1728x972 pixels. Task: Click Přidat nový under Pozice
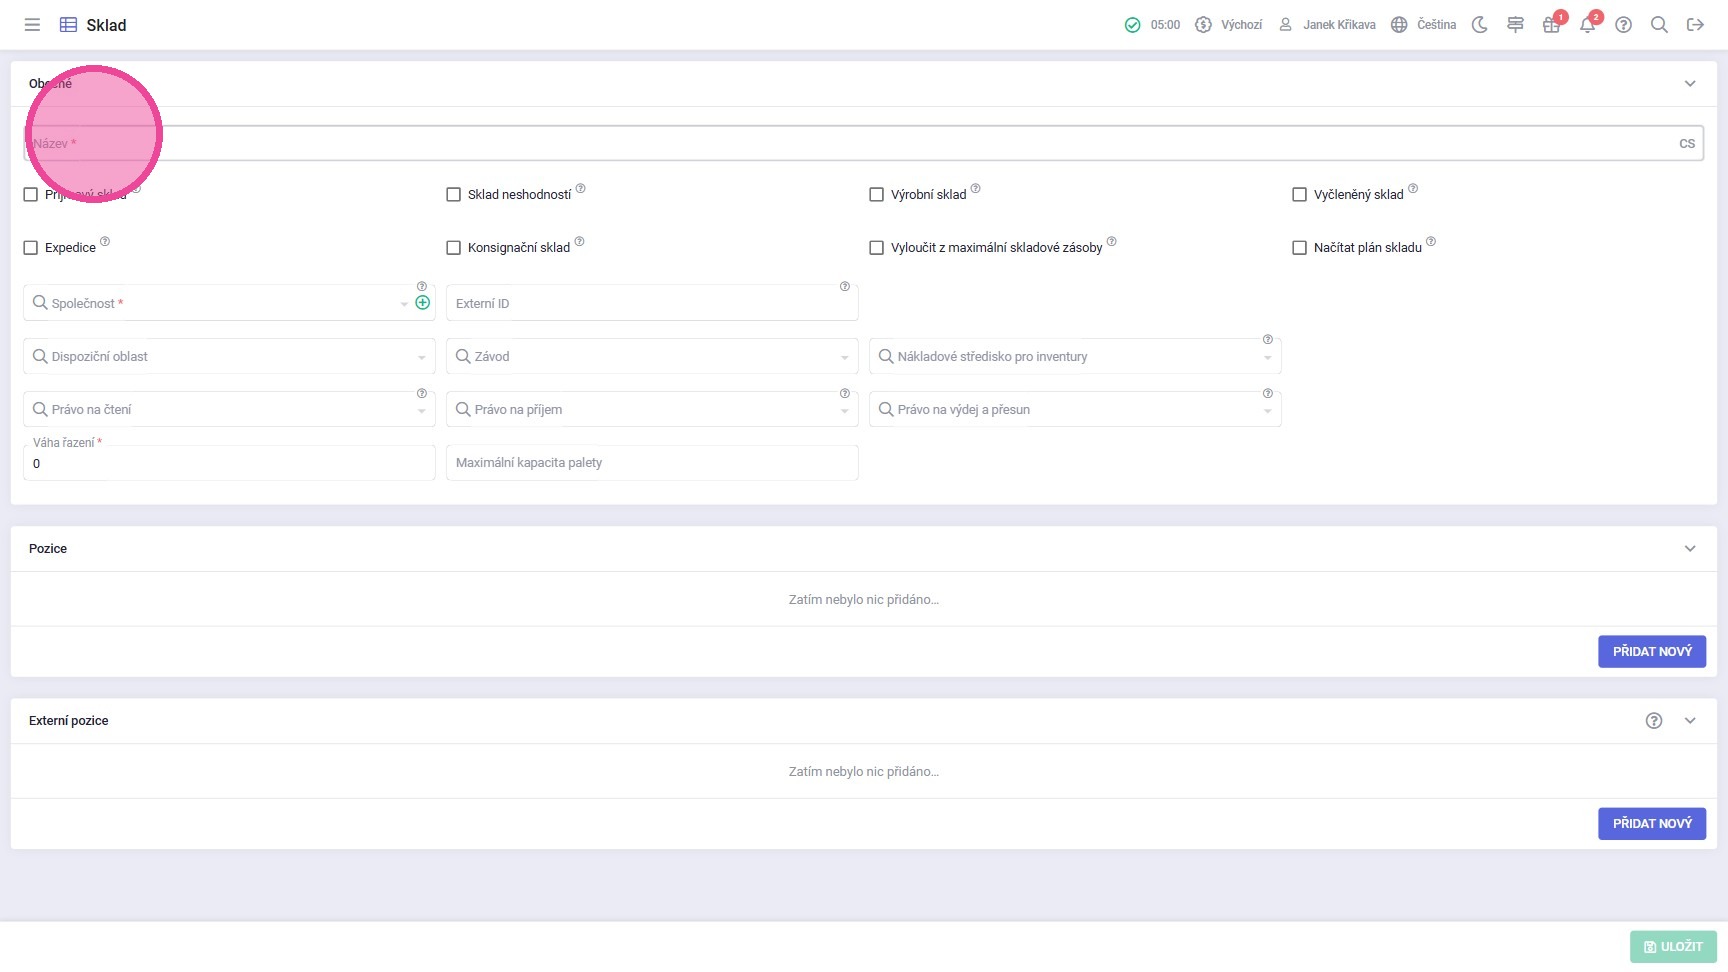point(1651,652)
